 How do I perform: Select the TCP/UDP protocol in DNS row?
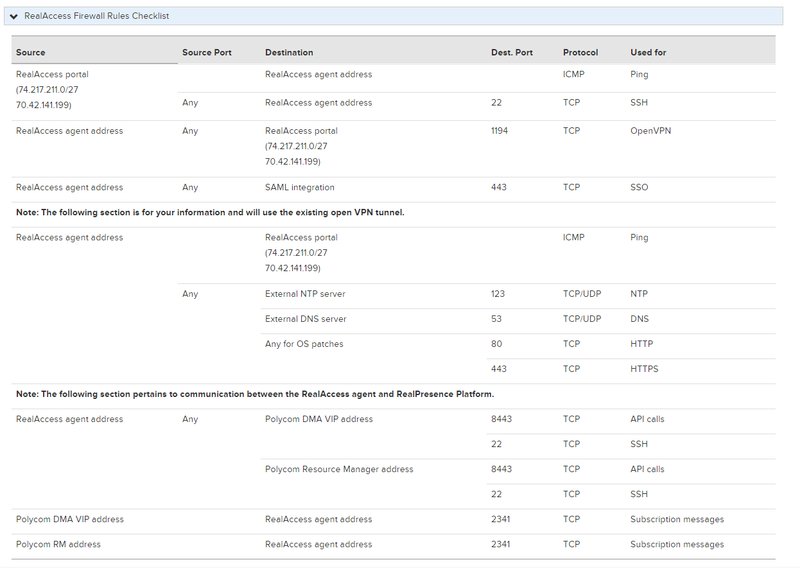[x=582, y=319]
